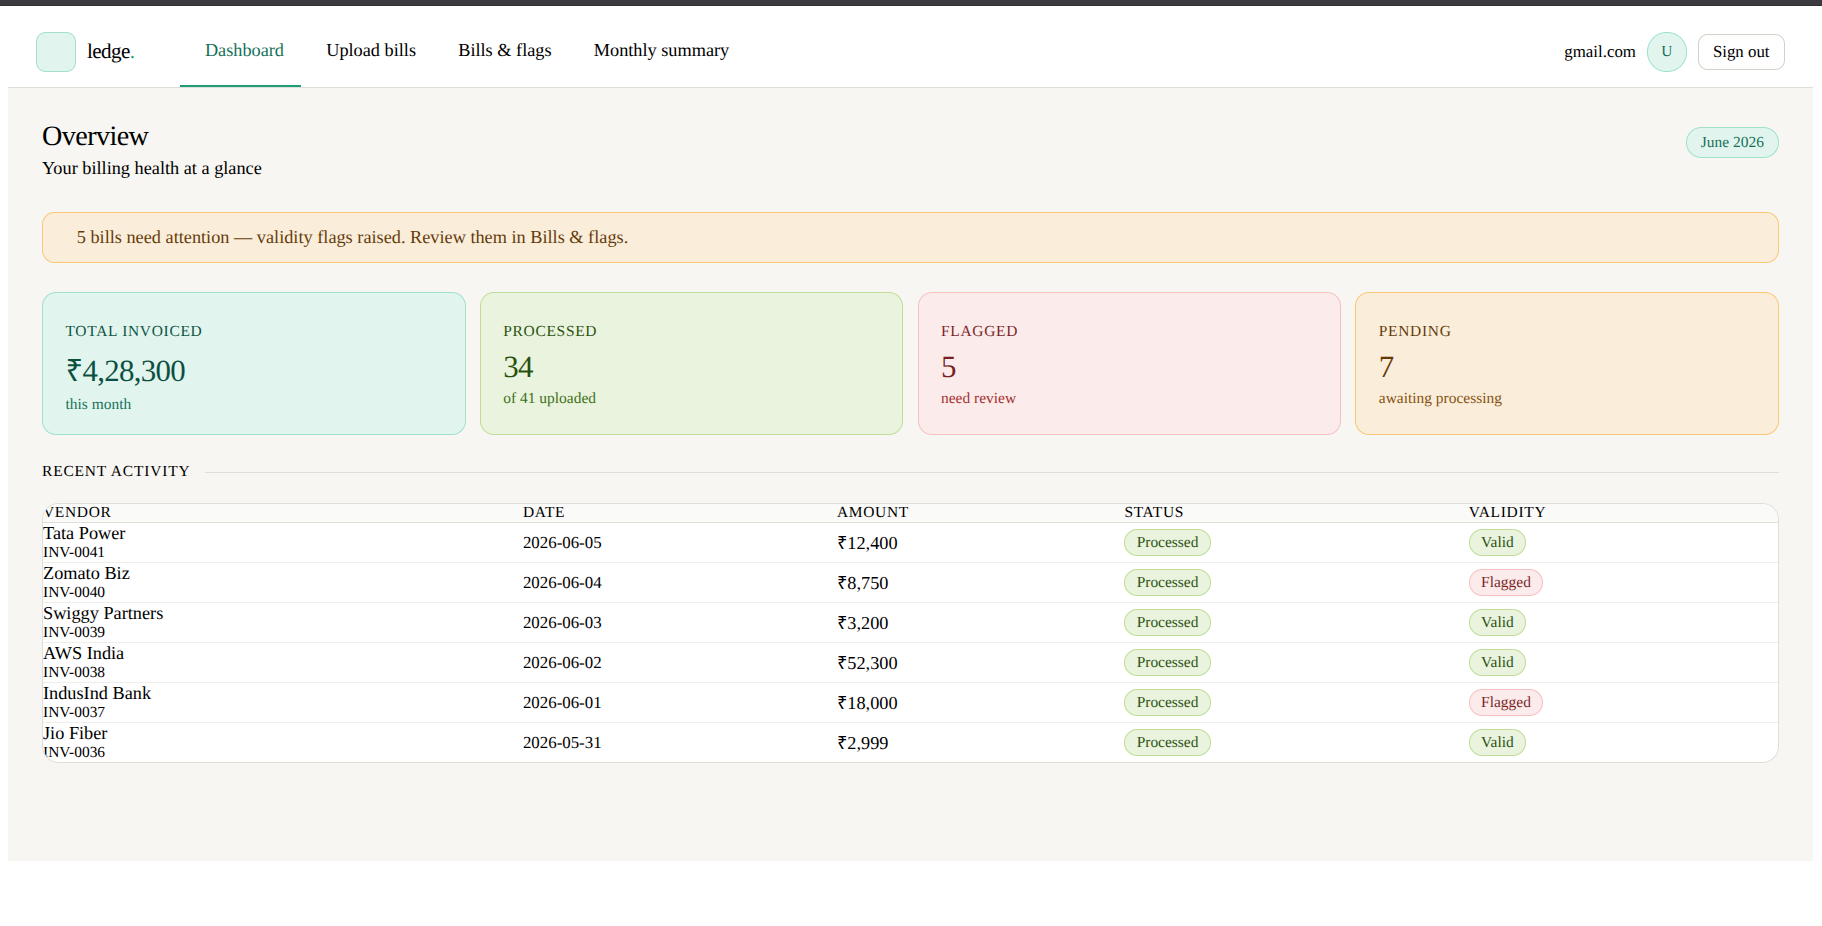Click the amount ₹8,750
Image resolution: width=1822 pixels, height=926 pixels.
(x=862, y=583)
